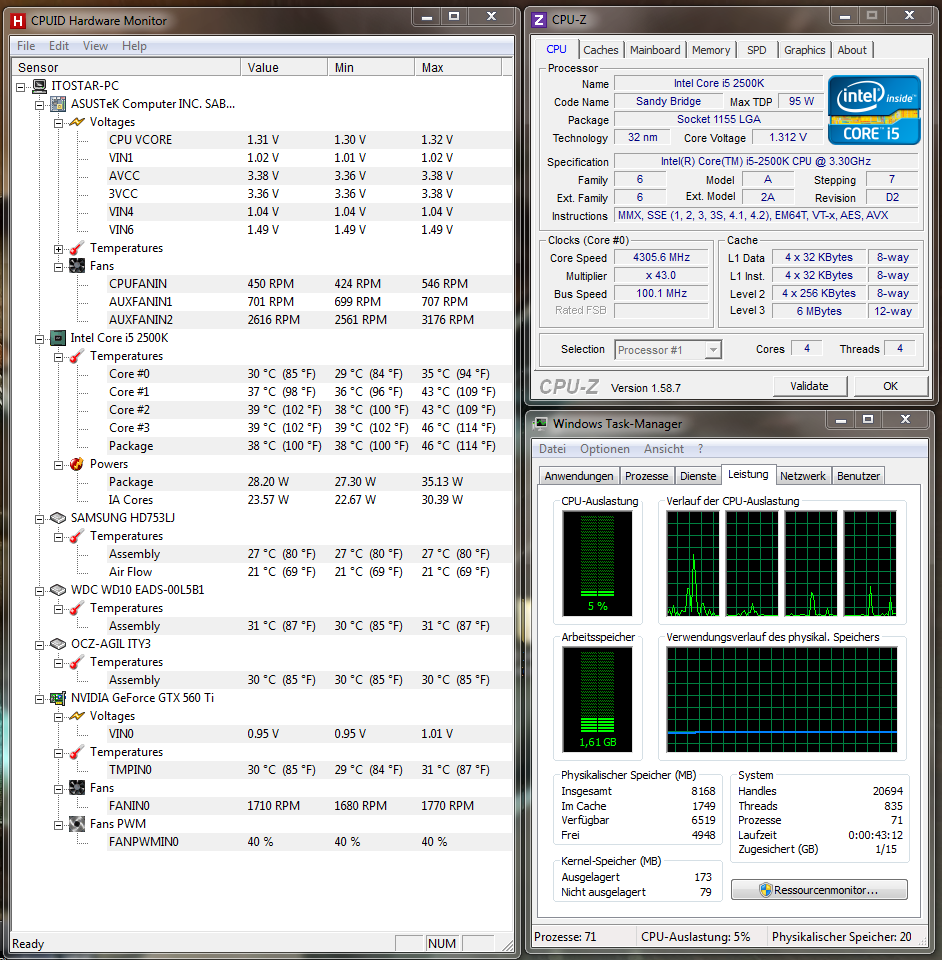Viewport: 942px width, 960px height.
Task: Collapse the Intel Core i5 2500K node
Action: click(x=39, y=339)
